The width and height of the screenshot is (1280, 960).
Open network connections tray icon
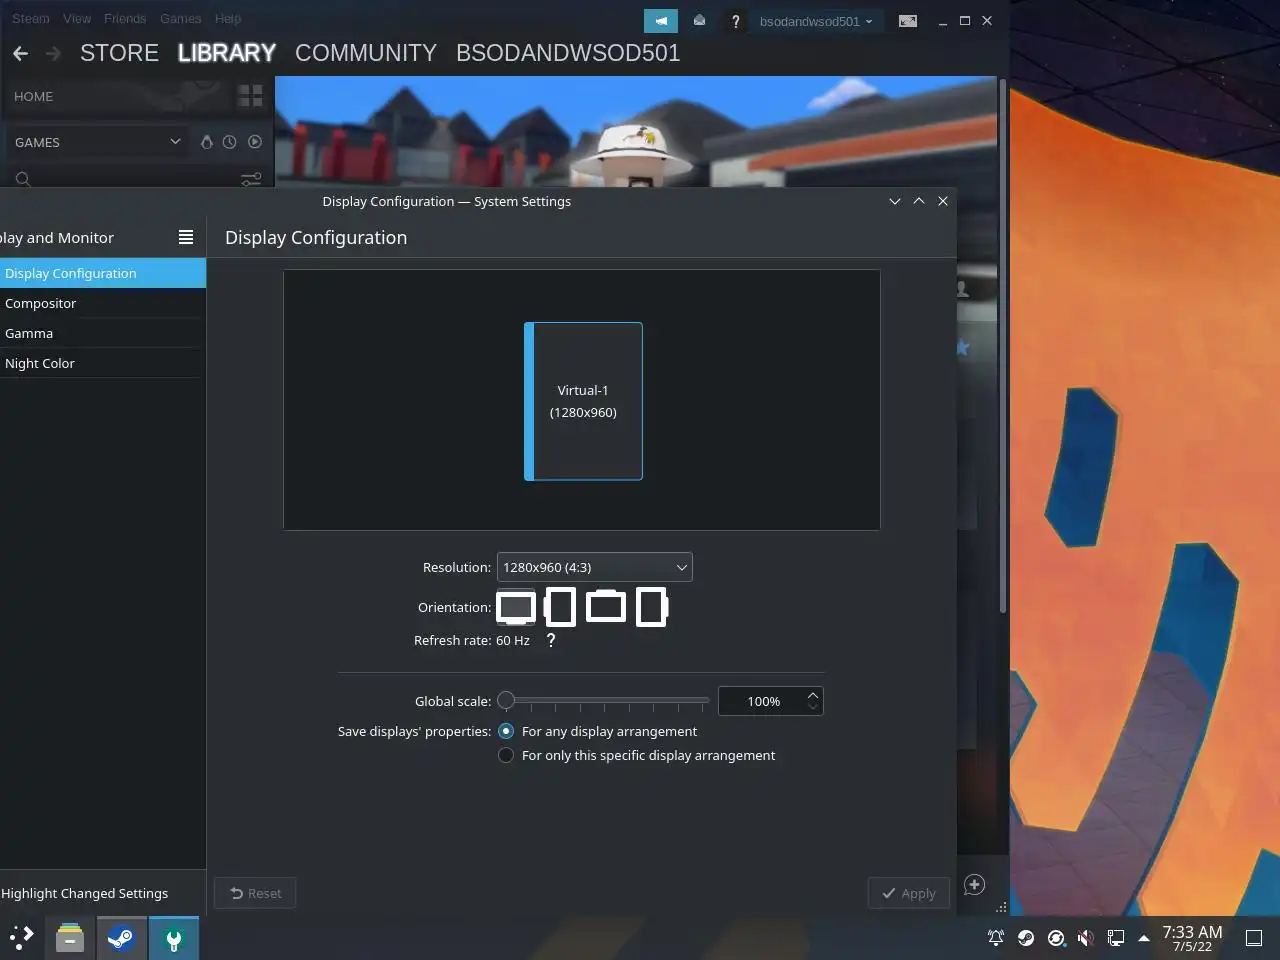[x=1115, y=938]
